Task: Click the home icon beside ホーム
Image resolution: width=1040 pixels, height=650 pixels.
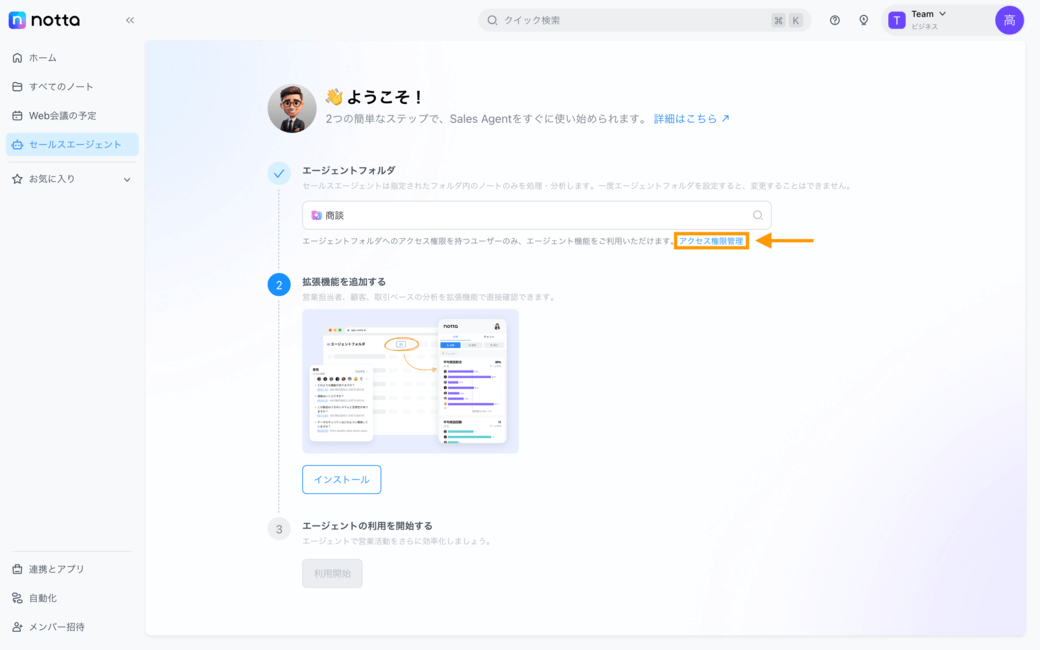Action: point(17,58)
